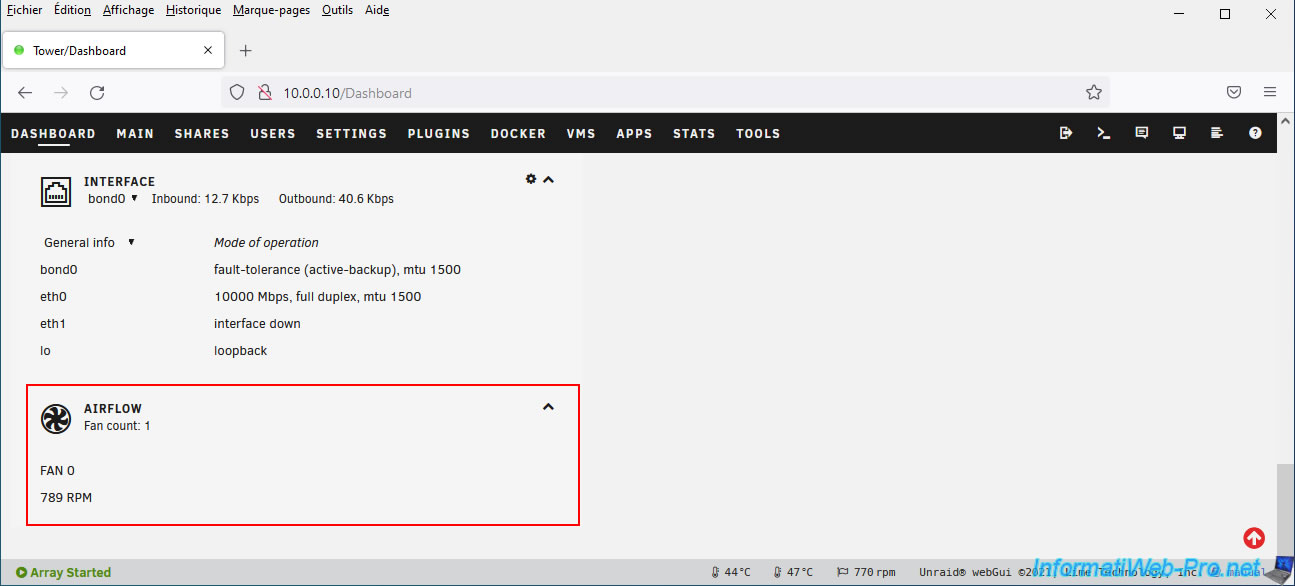Viewport: 1295px width, 586px height.
Task: Open the system log icon
Action: [x=1217, y=133]
